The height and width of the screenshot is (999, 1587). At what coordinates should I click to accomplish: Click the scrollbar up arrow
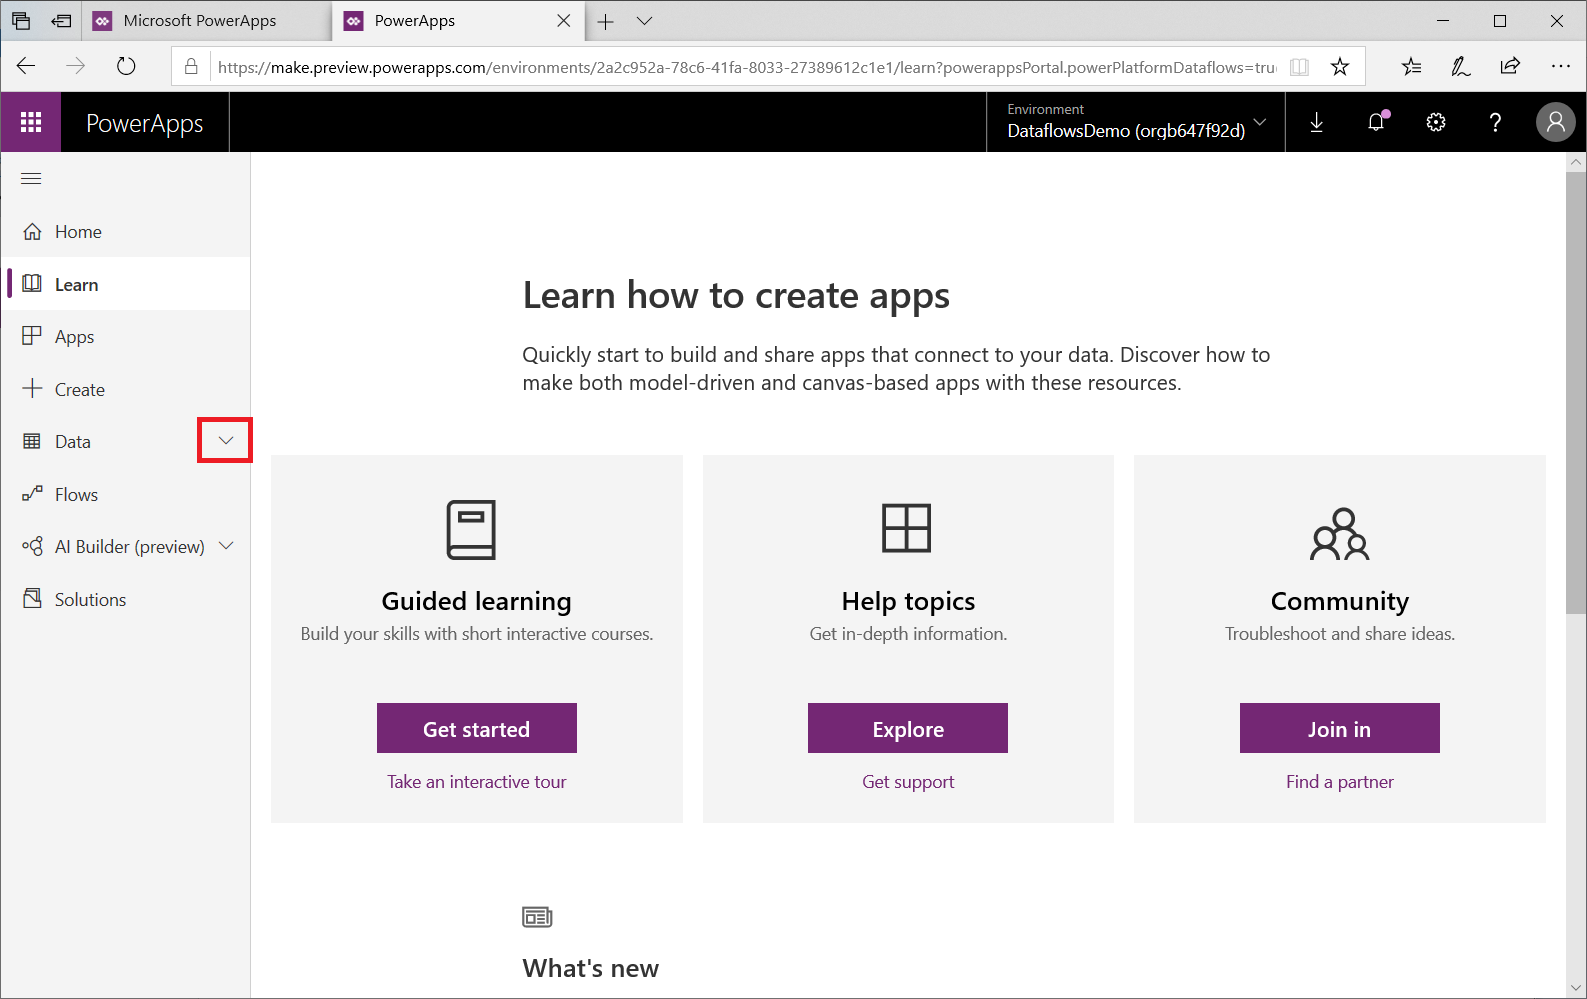tap(1576, 161)
